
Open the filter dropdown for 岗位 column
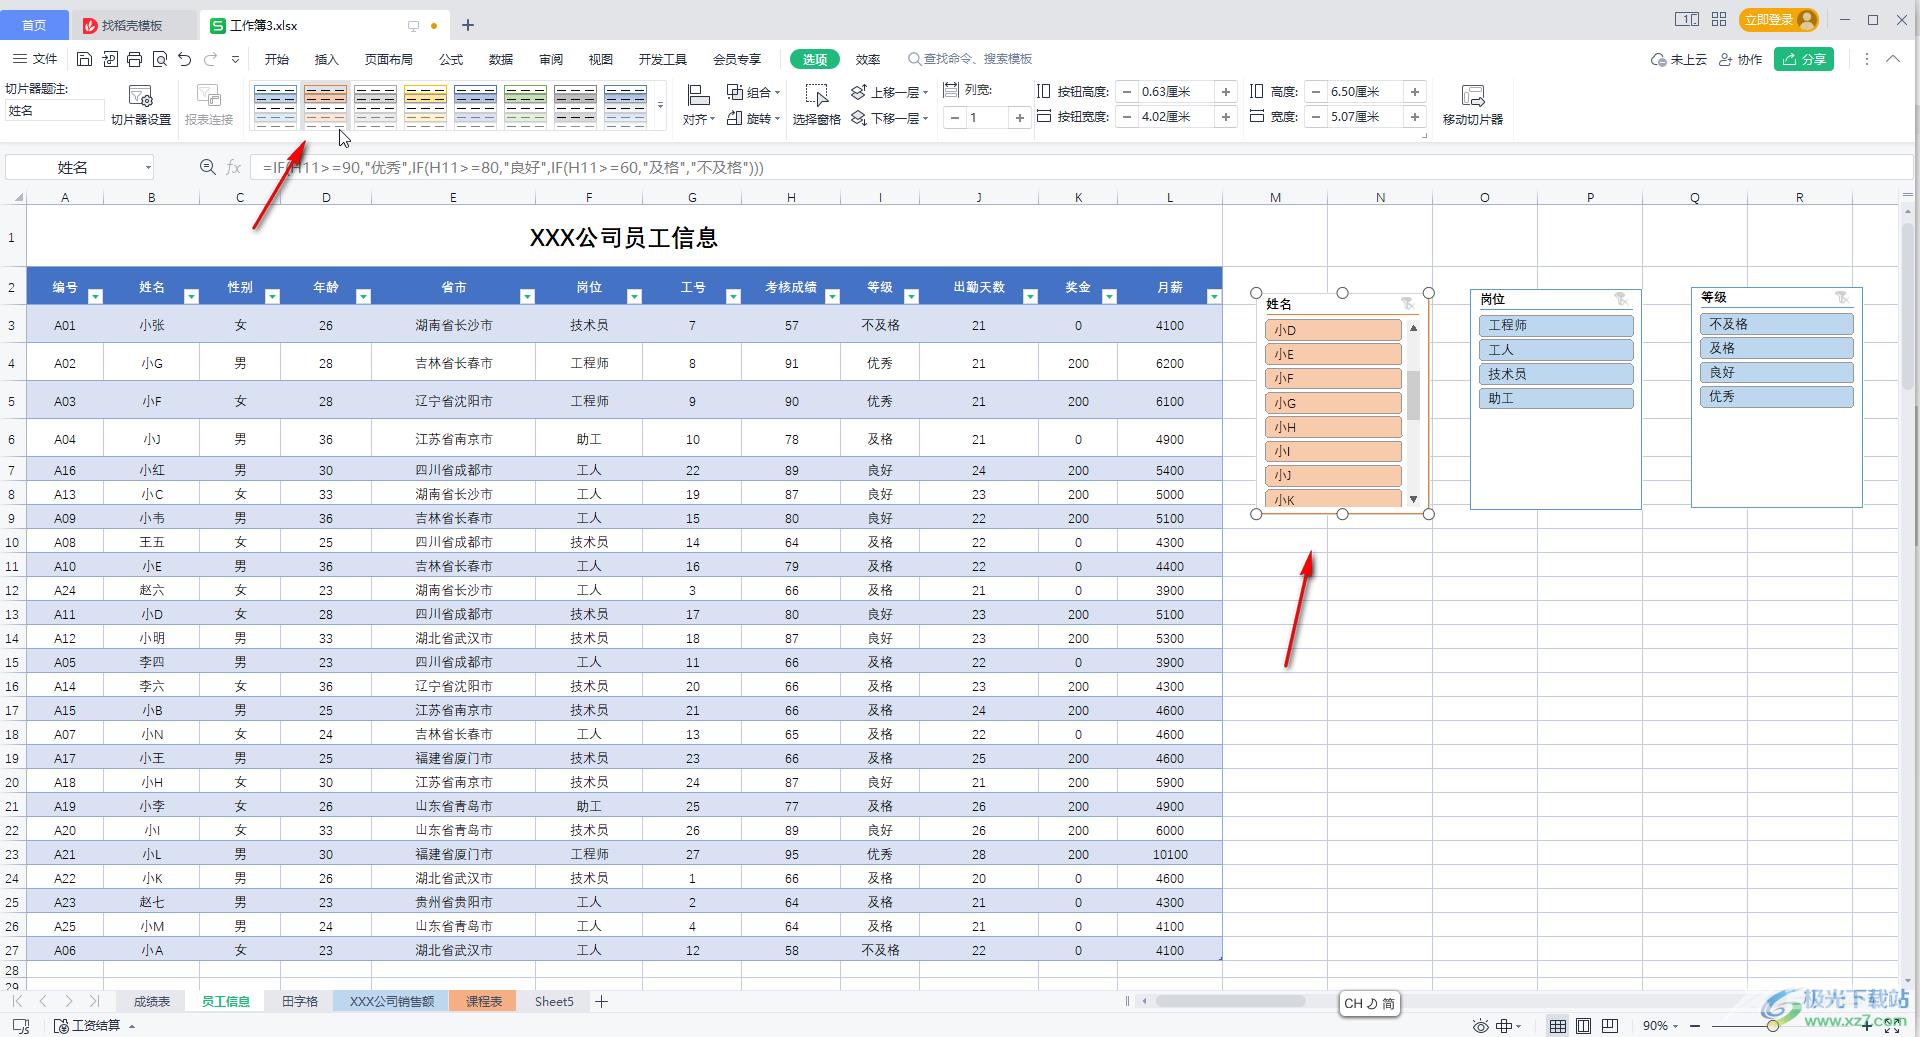633,296
